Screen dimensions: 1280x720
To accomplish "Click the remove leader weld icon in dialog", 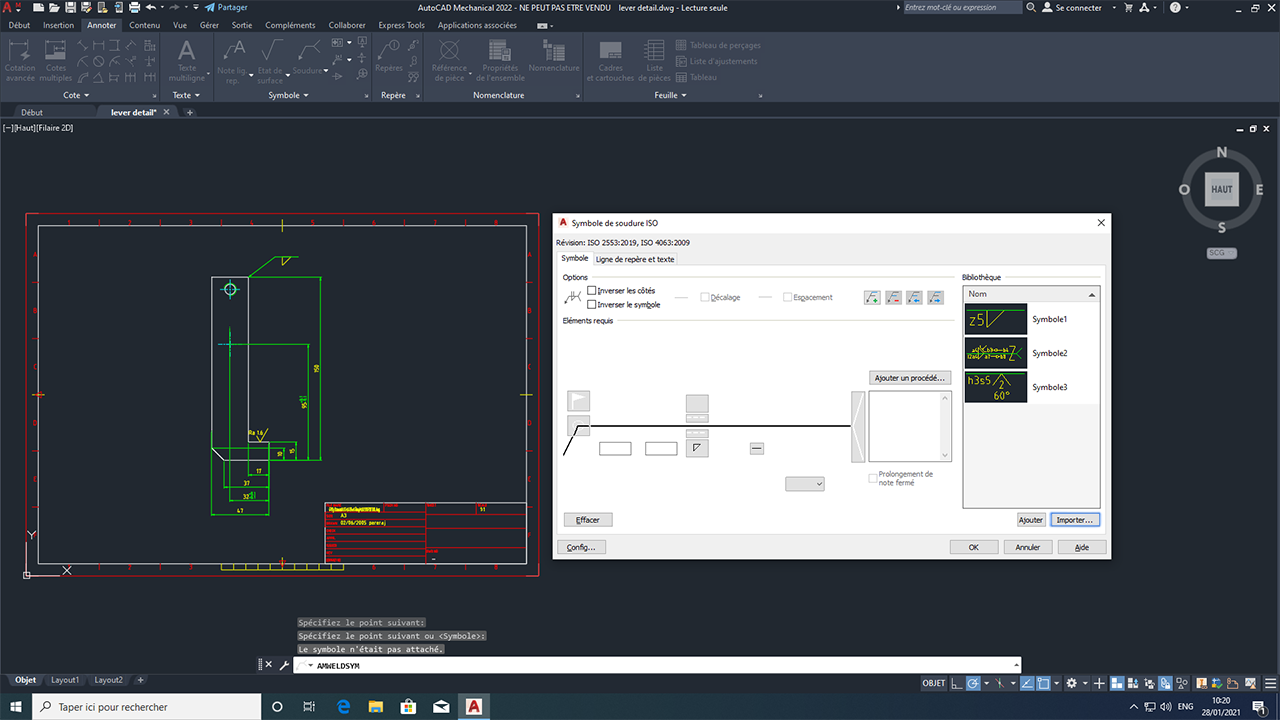I will pos(893,297).
